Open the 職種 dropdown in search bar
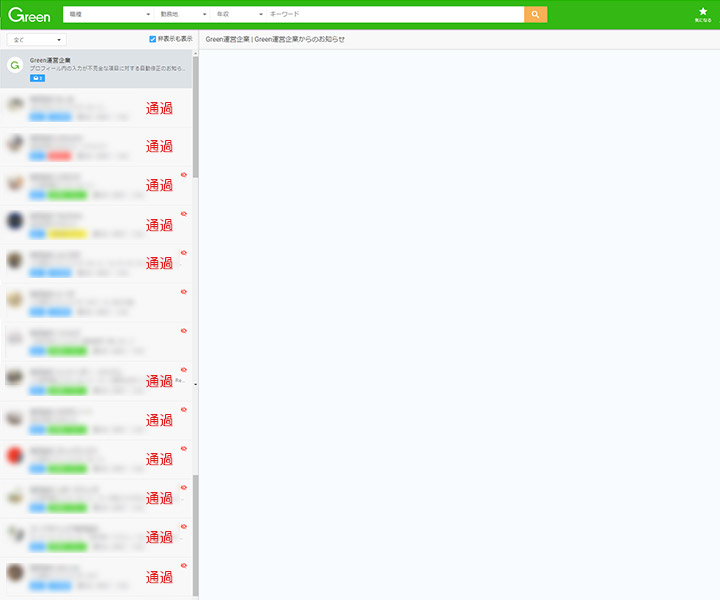 110,14
